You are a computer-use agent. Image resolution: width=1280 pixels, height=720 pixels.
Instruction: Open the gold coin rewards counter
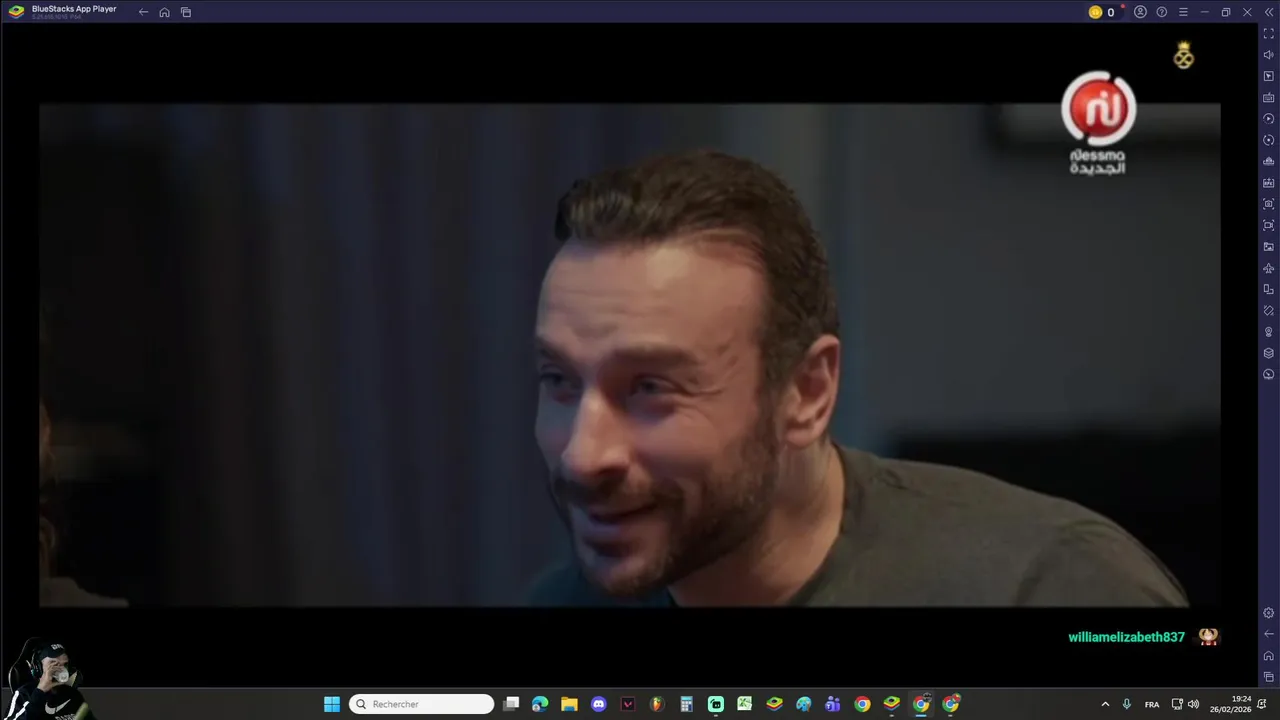tap(1102, 12)
